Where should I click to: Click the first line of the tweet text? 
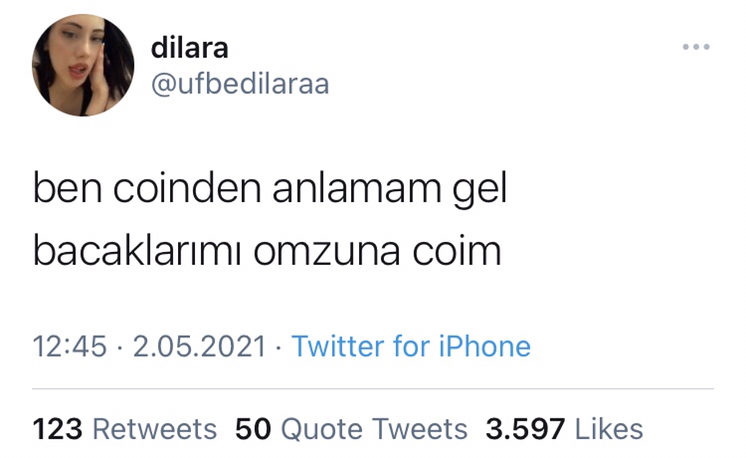tap(270, 189)
